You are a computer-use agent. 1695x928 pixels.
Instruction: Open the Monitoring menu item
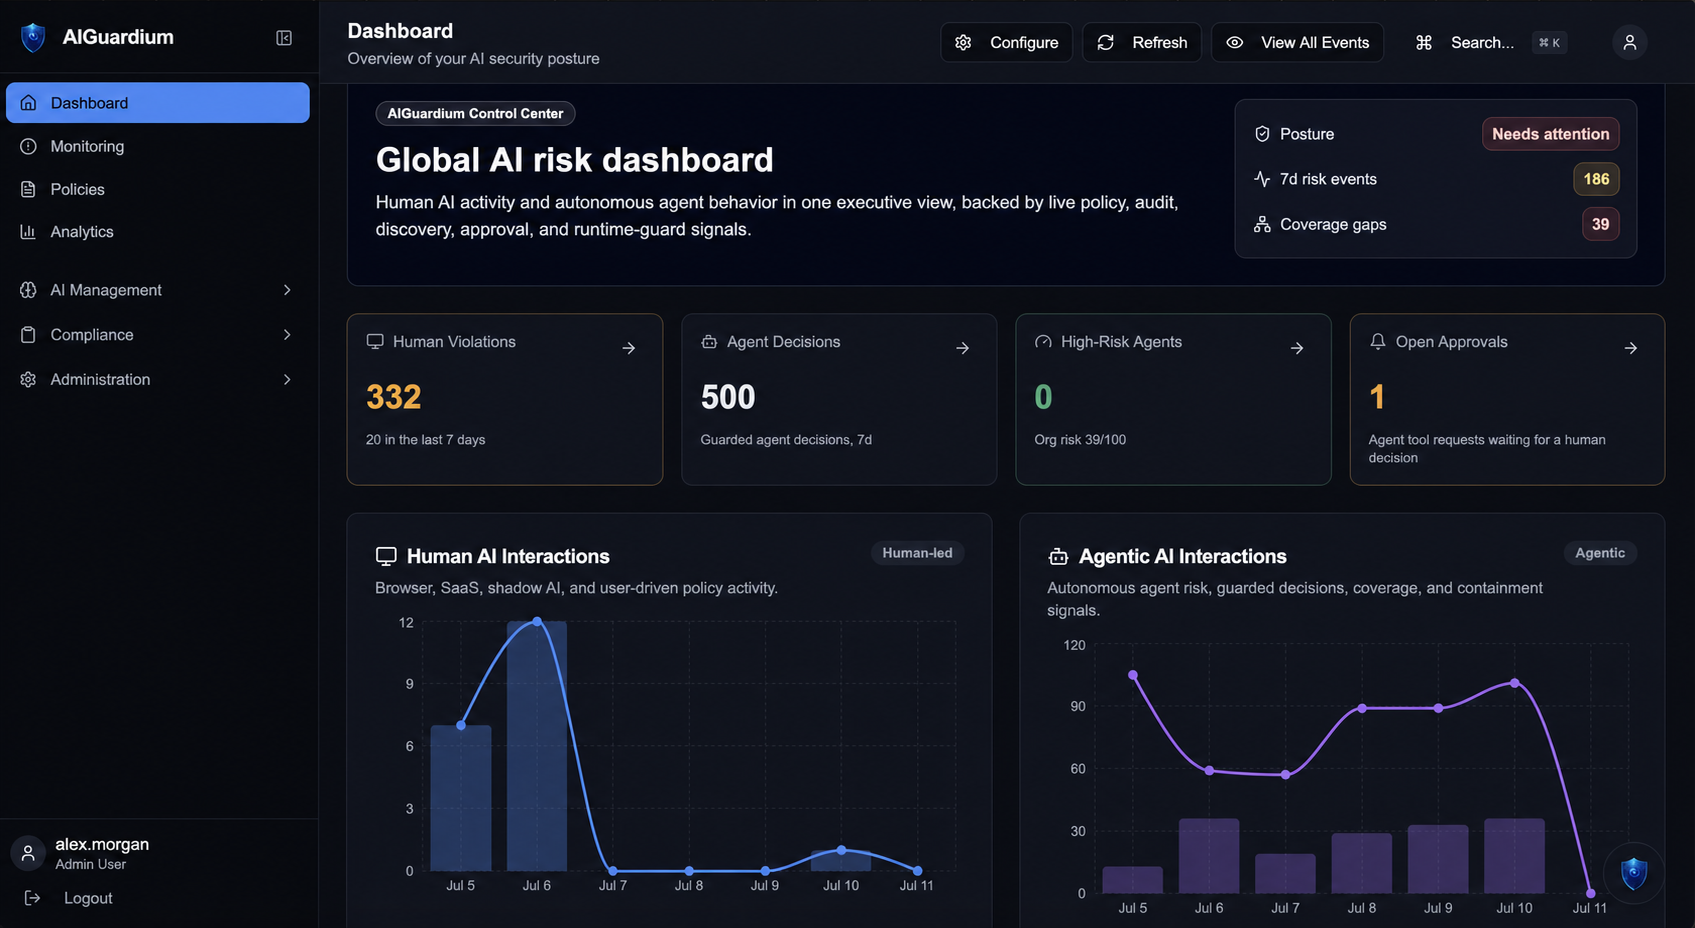pos(158,146)
